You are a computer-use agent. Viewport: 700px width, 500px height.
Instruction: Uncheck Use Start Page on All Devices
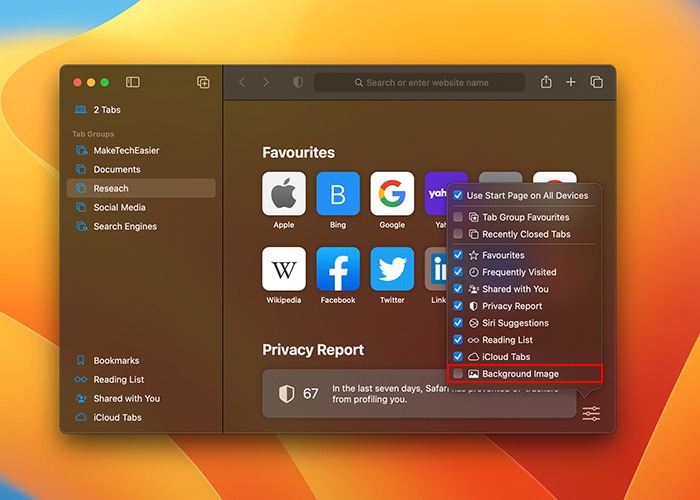point(458,196)
